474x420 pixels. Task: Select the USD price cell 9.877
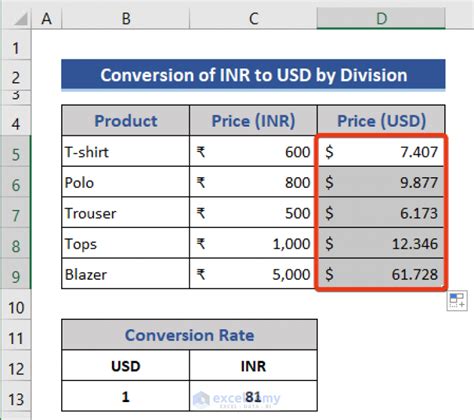(381, 181)
